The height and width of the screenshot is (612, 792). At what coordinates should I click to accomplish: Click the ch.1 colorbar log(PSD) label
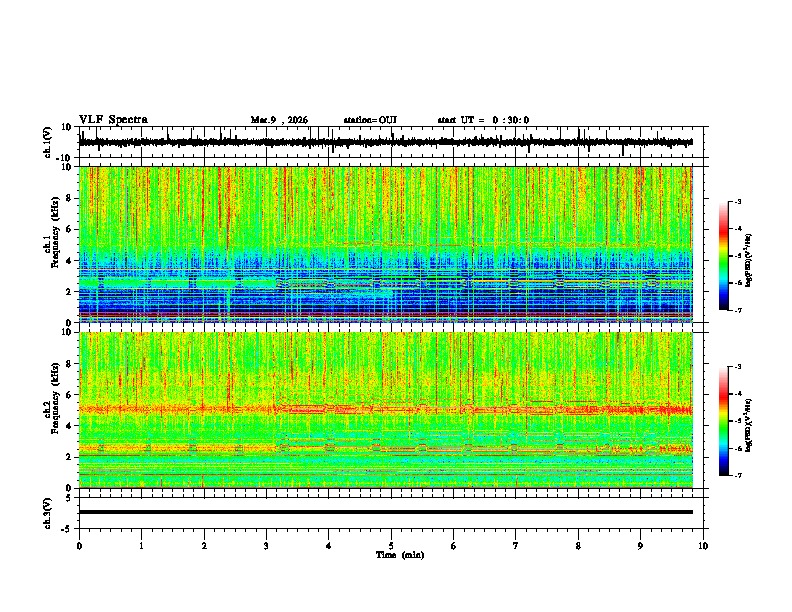(x=748, y=260)
